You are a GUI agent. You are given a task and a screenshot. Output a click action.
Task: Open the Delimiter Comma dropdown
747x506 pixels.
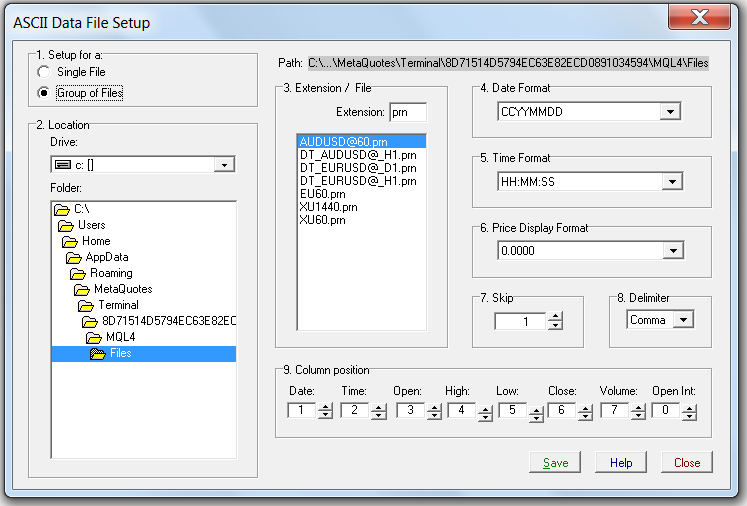coord(684,320)
